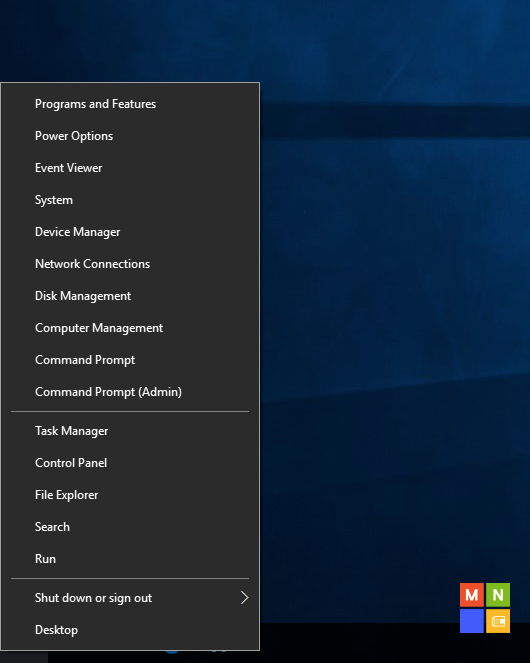
Task: Open Power Options from the menu
Action: coord(130,136)
